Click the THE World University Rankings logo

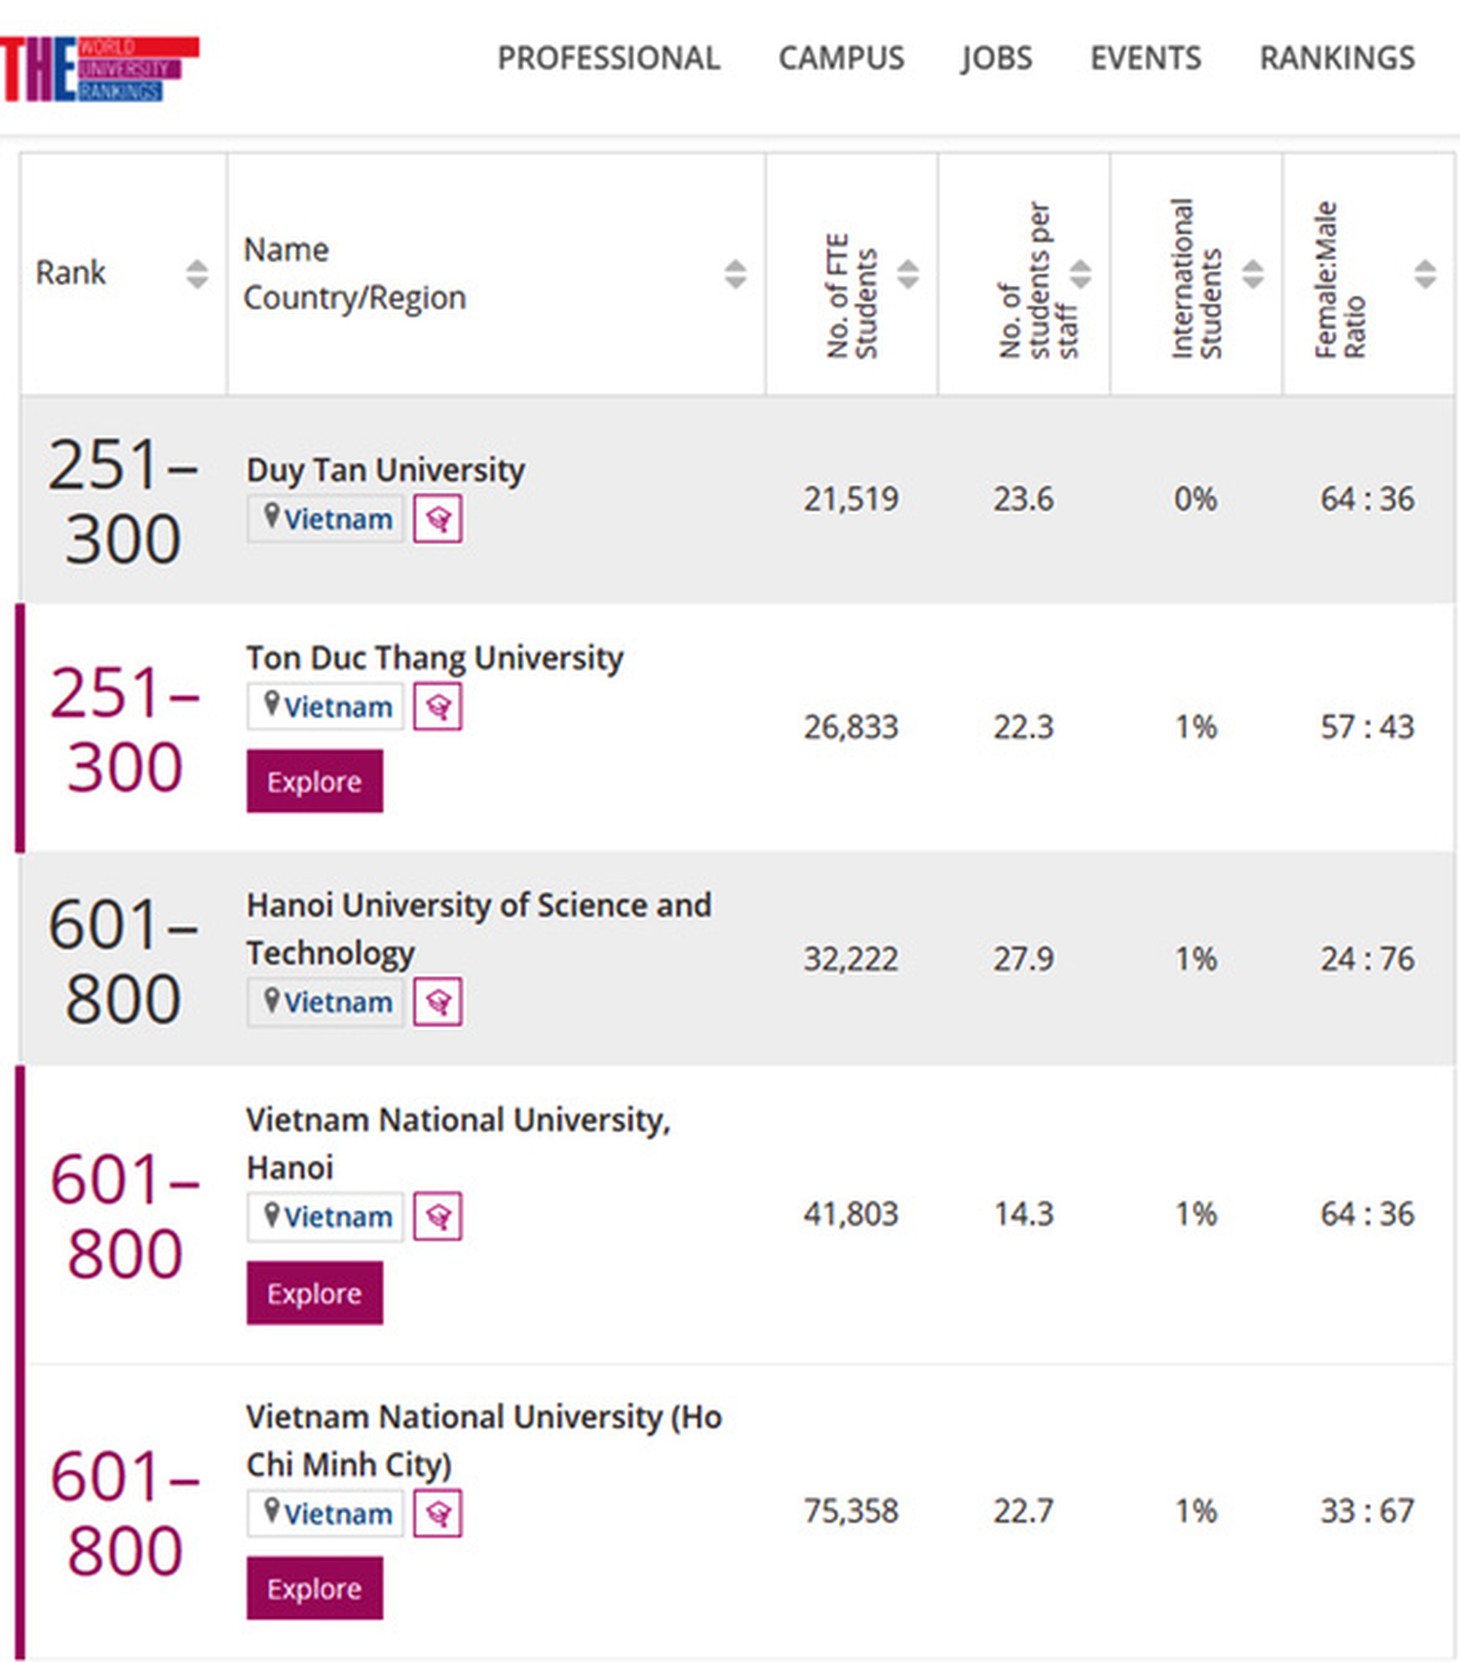99,69
